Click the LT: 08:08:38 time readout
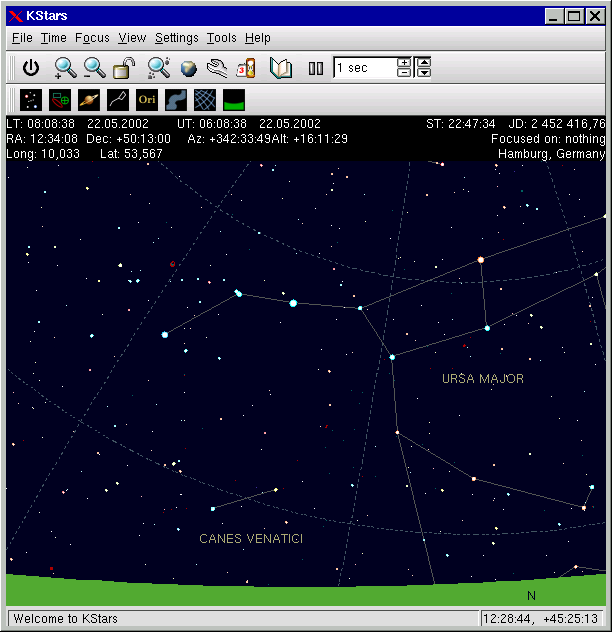Viewport: 612px width, 632px height. [40, 124]
